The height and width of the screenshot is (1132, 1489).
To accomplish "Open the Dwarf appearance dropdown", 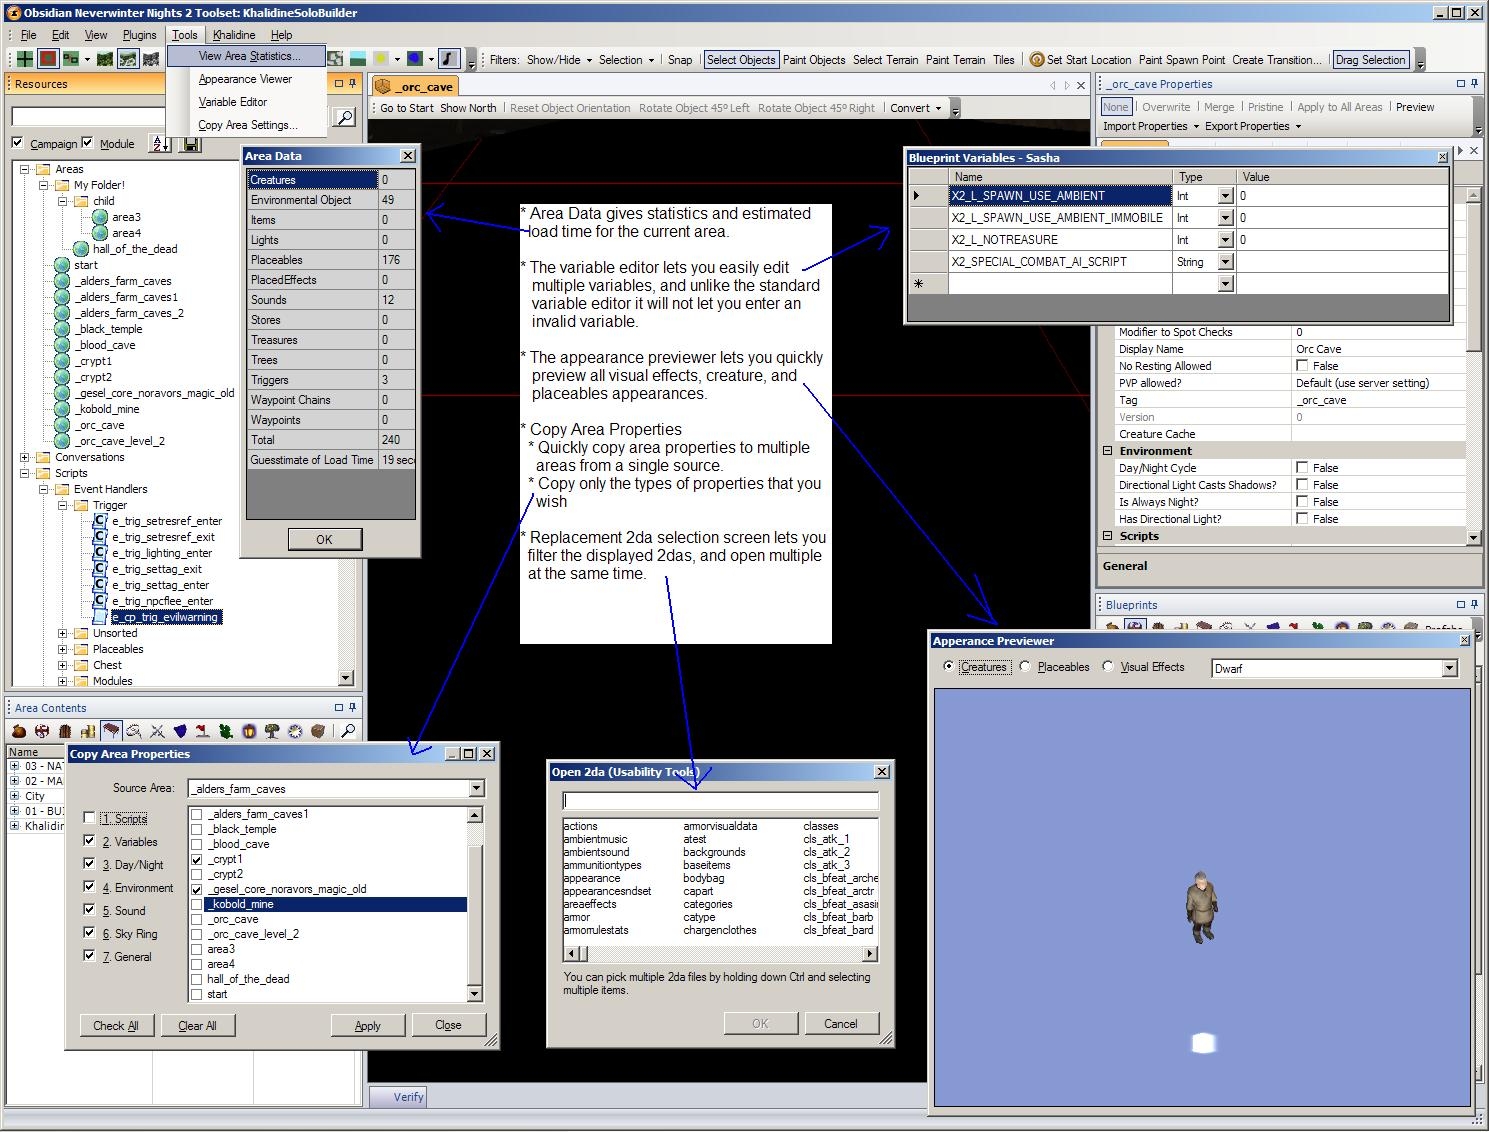I will pyautogui.click(x=1449, y=669).
